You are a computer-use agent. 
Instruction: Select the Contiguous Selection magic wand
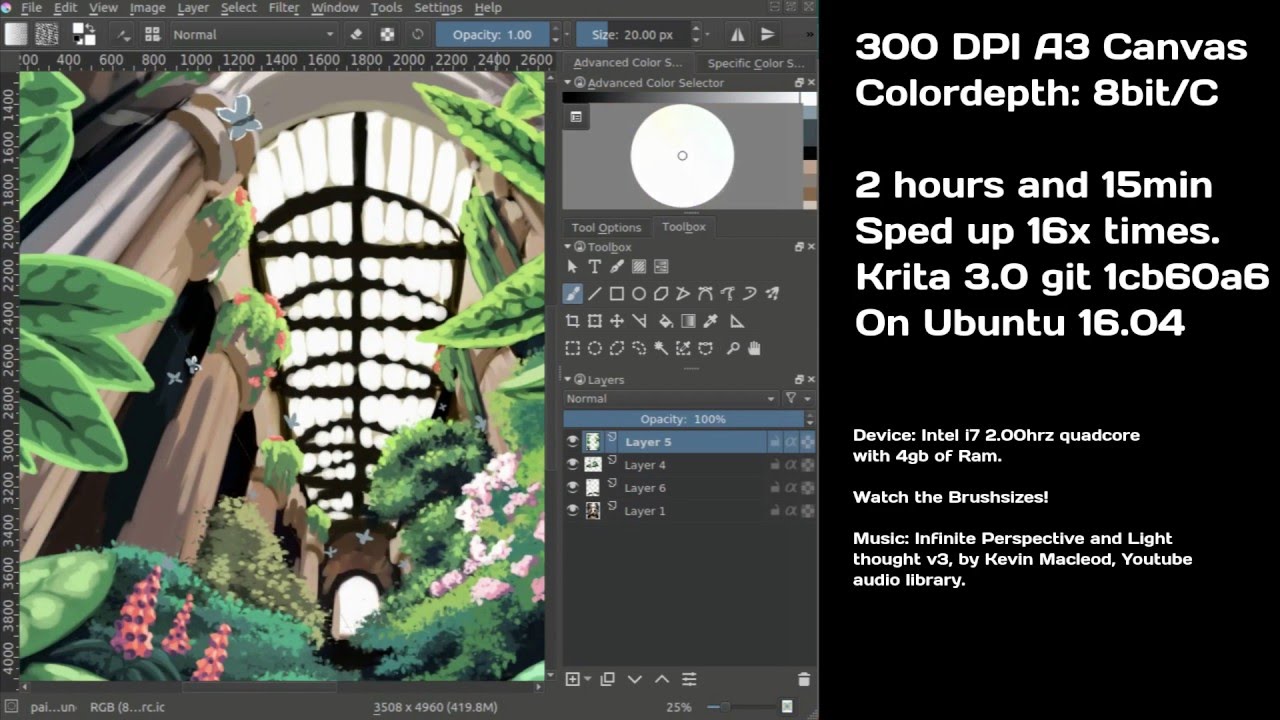coord(661,348)
